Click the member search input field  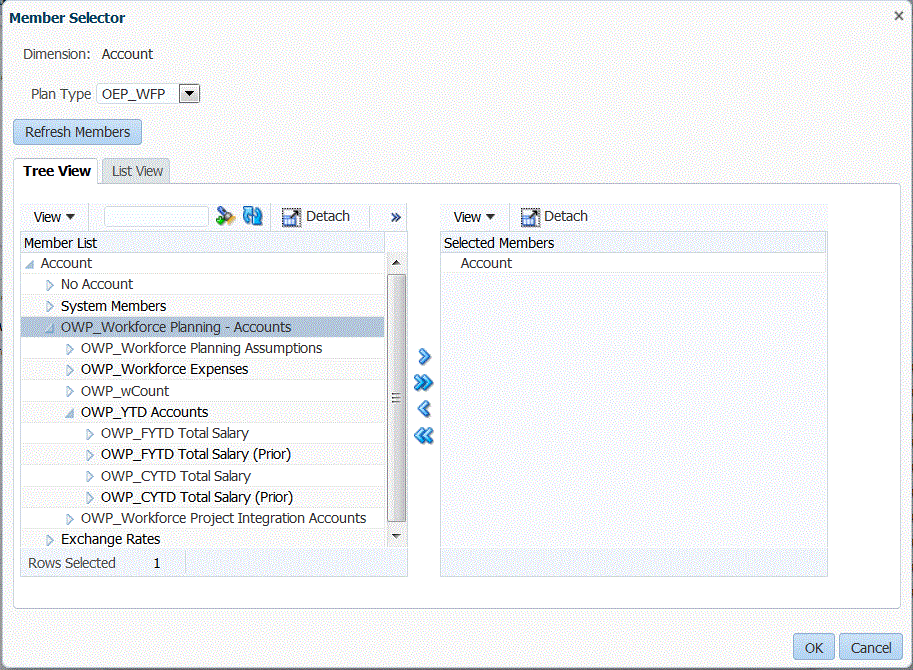pos(156,217)
